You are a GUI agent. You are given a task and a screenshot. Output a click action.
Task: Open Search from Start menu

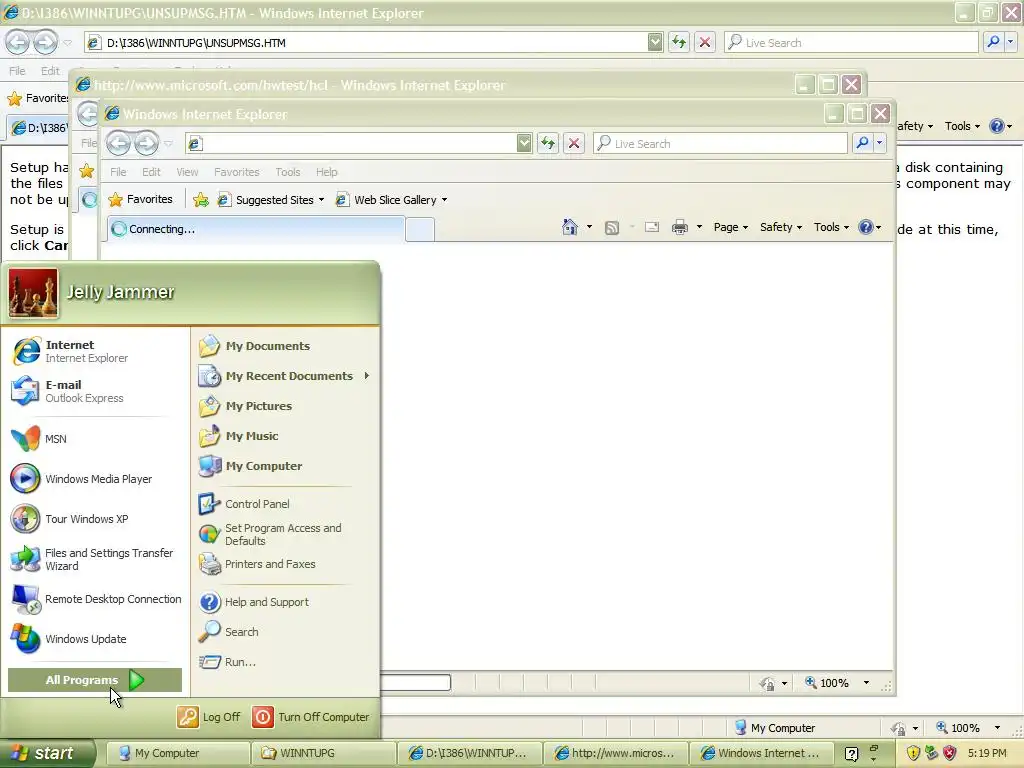(285, 632)
